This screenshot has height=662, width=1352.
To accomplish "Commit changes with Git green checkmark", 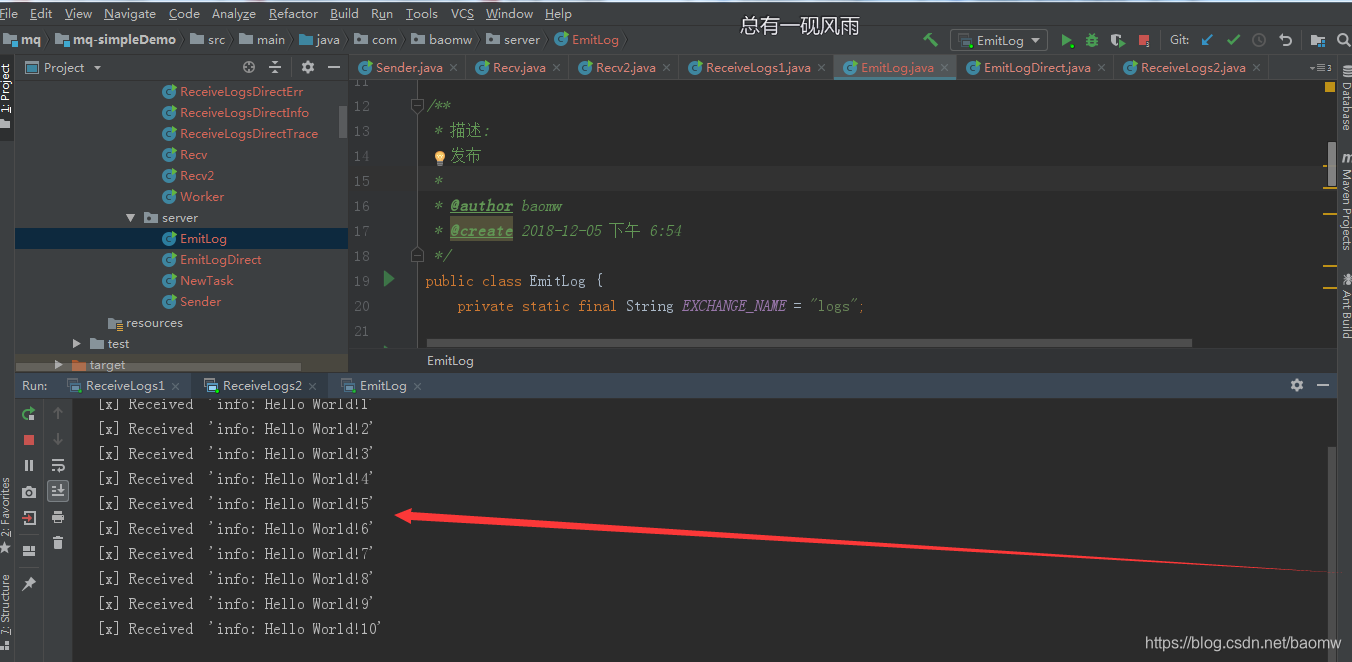I will tap(1233, 40).
